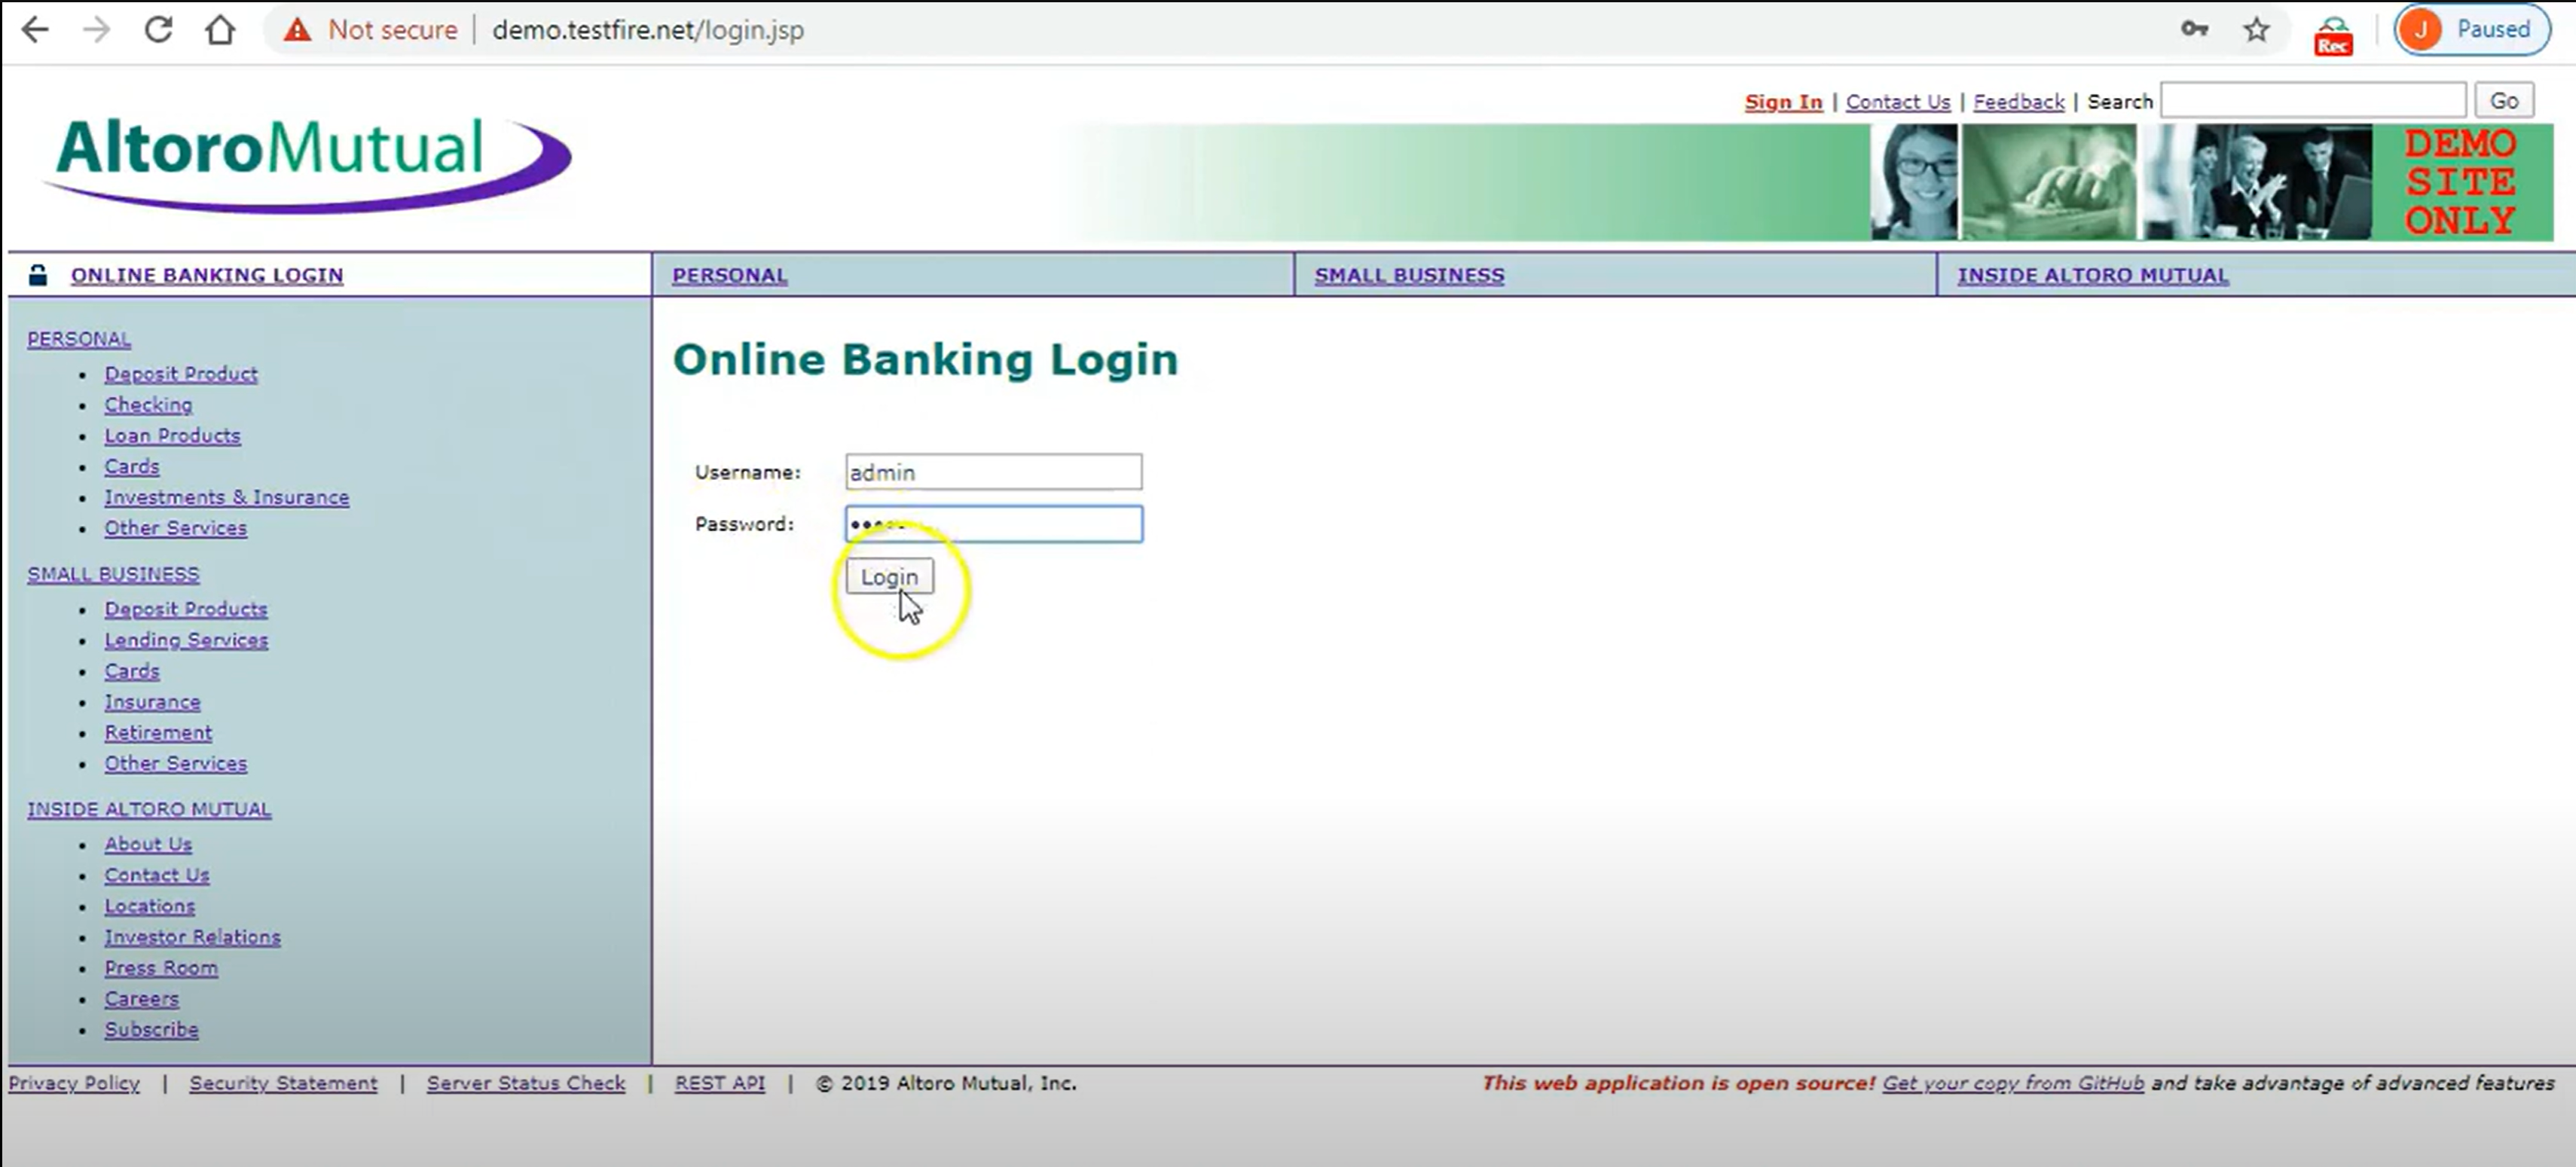Click the Go search button

pos(2503,101)
